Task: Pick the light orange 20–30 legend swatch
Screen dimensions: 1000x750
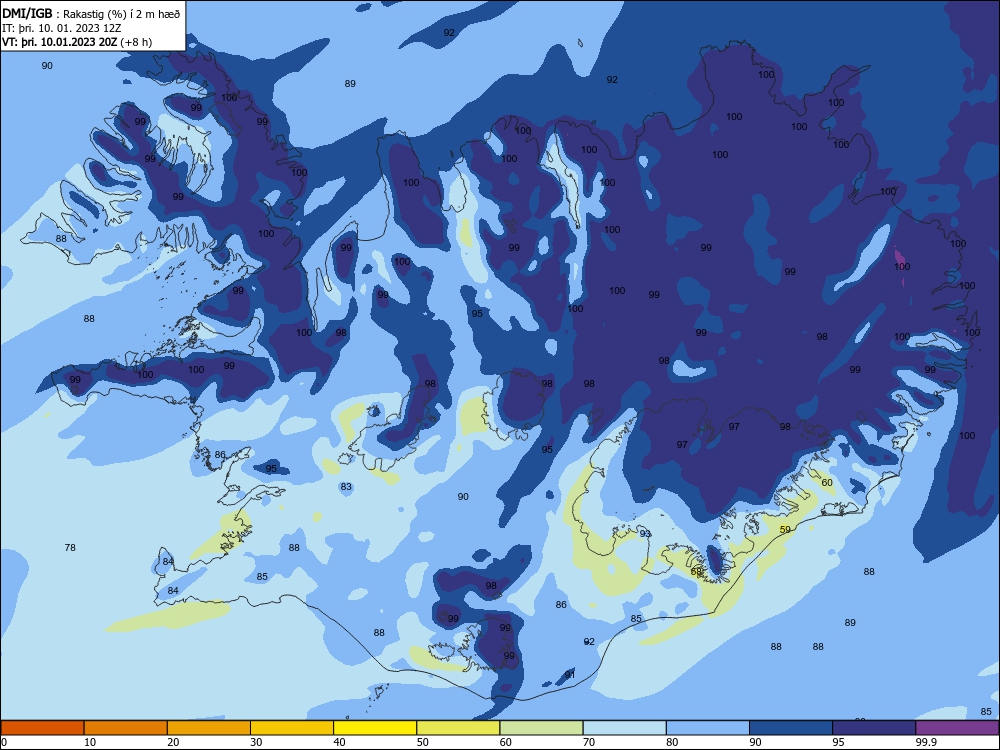Action: point(209,728)
